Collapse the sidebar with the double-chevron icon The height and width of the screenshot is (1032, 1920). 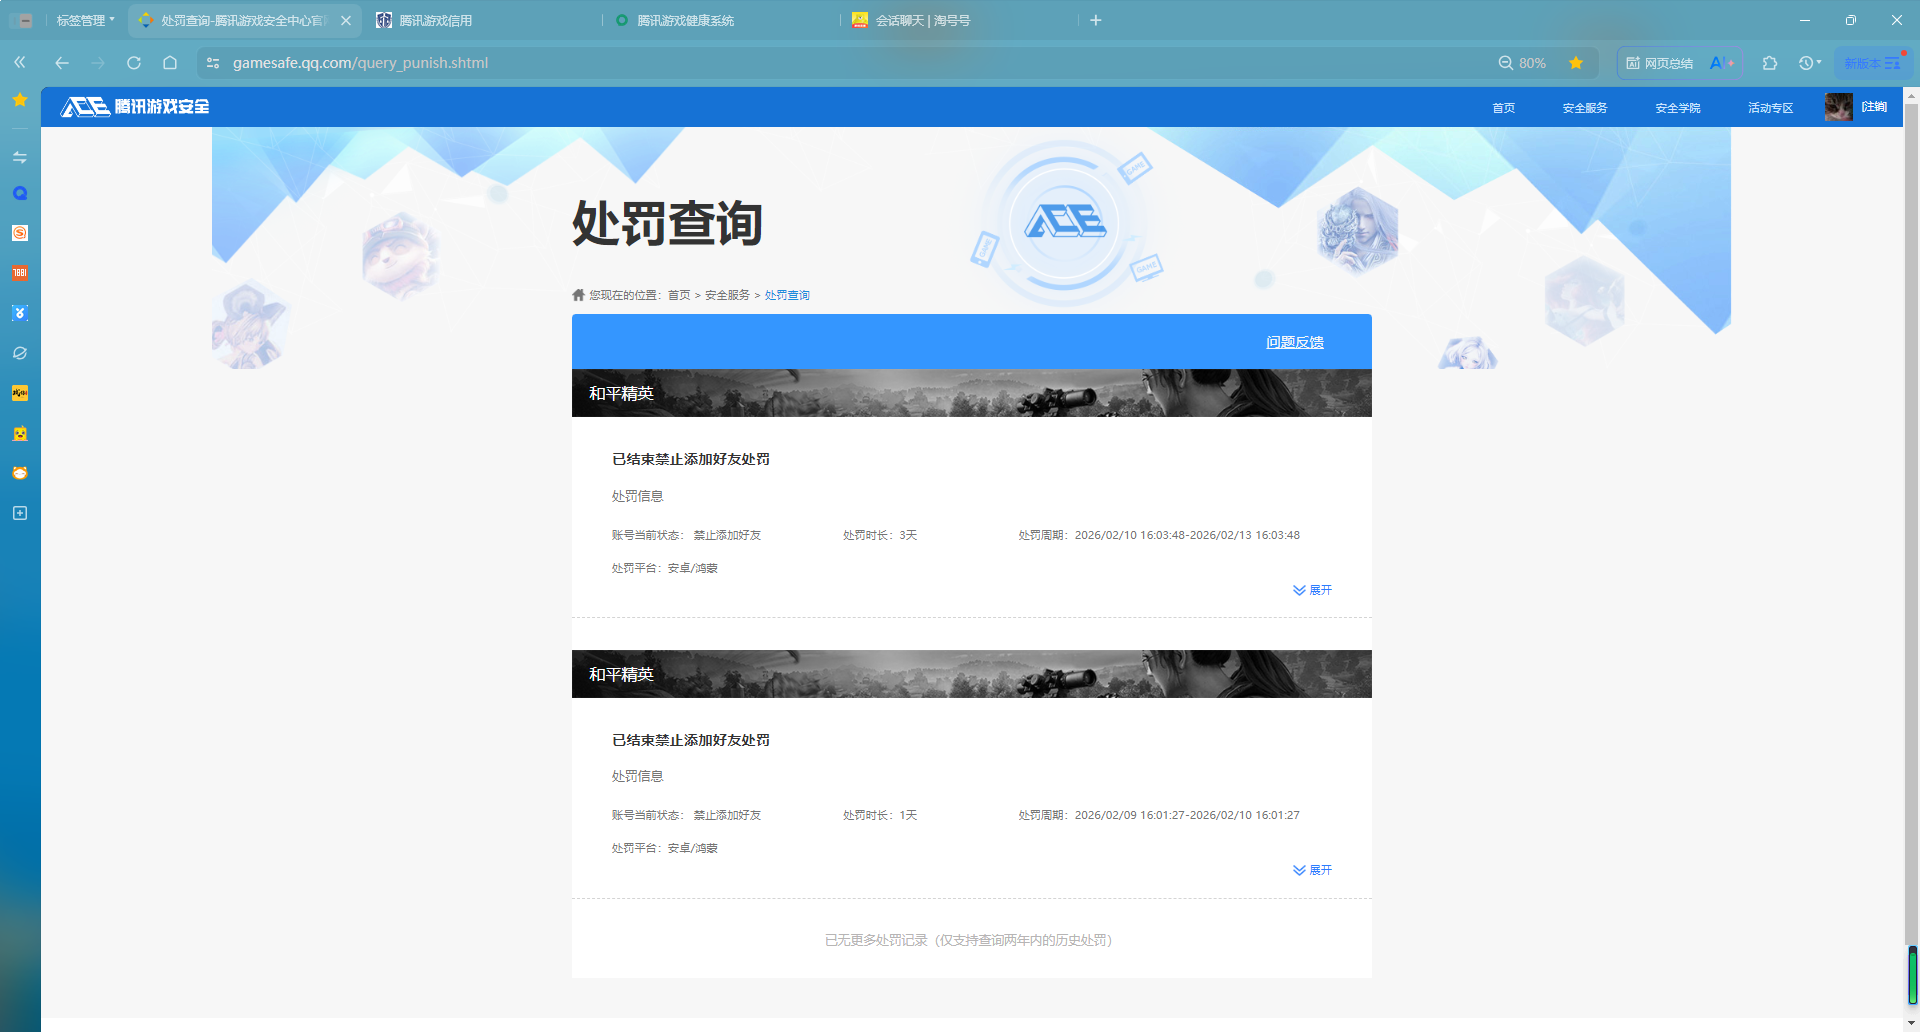[x=20, y=62]
